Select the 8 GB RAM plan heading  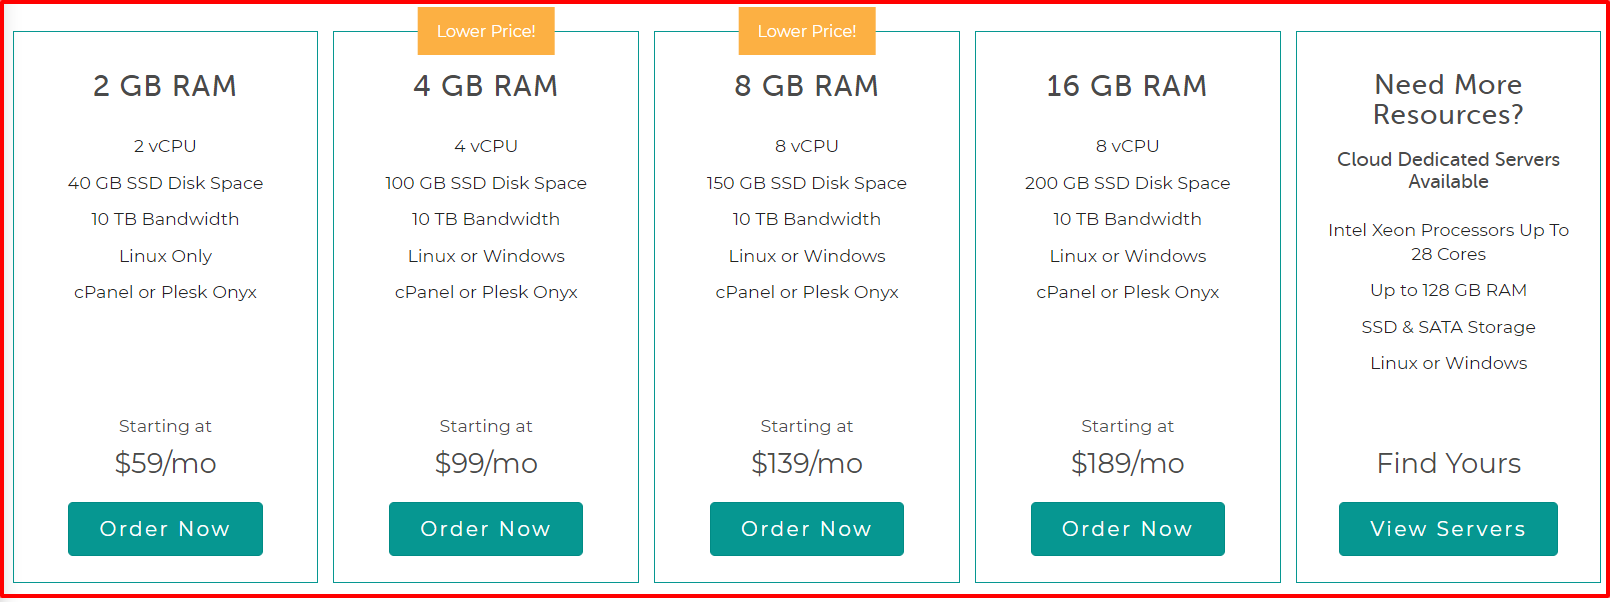(x=806, y=86)
